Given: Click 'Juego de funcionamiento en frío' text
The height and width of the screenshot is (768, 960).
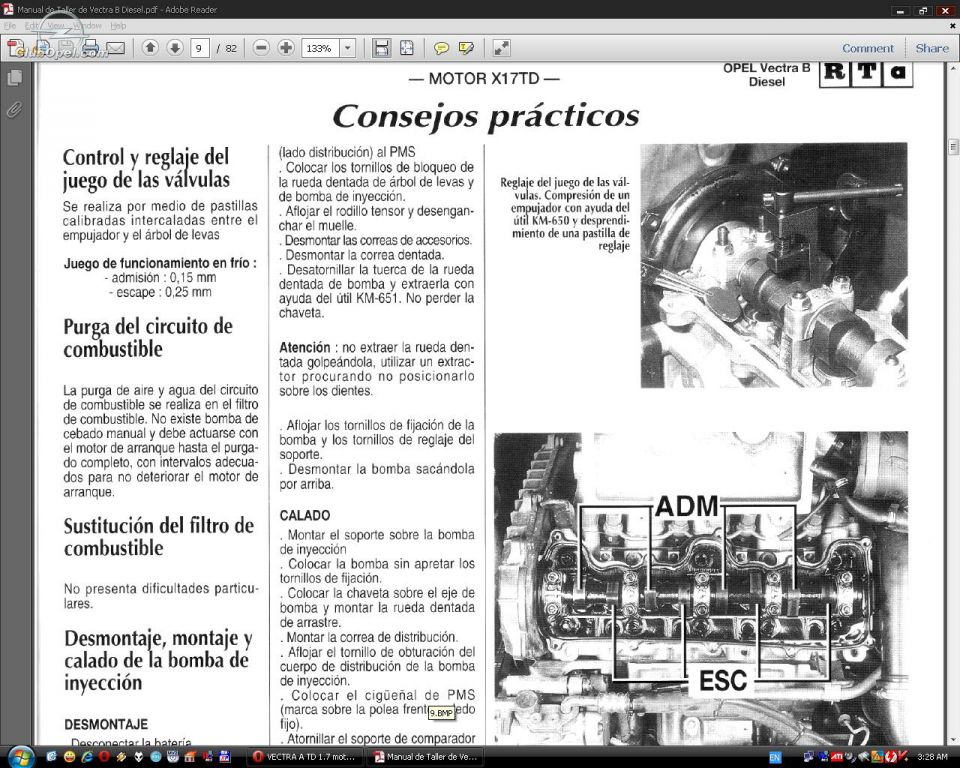Looking at the screenshot, I should tap(160, 263).
